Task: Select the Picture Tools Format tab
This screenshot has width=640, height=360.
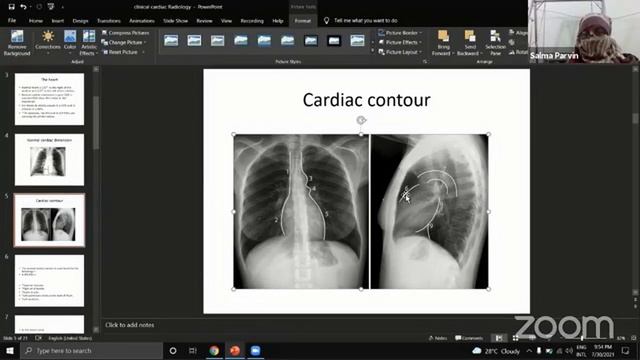Action: tap(302, 21)
